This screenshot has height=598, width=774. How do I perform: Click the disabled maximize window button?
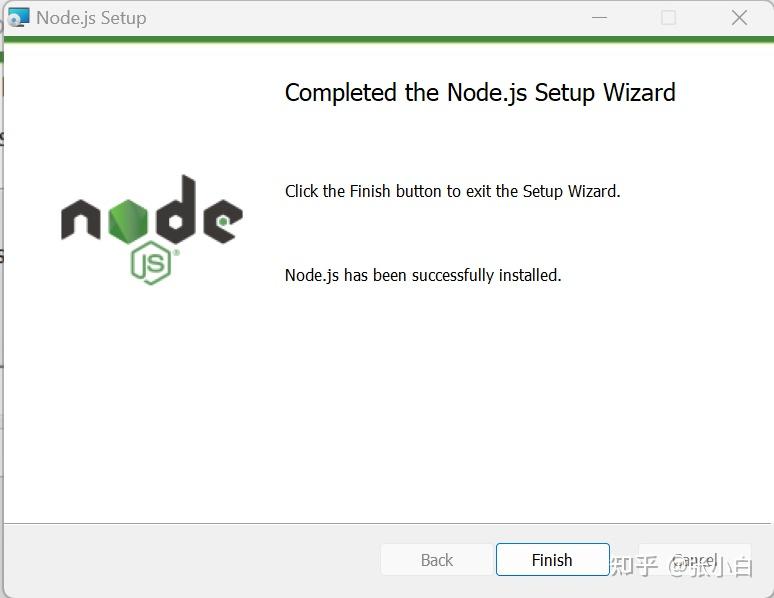[x=669, y=18]
